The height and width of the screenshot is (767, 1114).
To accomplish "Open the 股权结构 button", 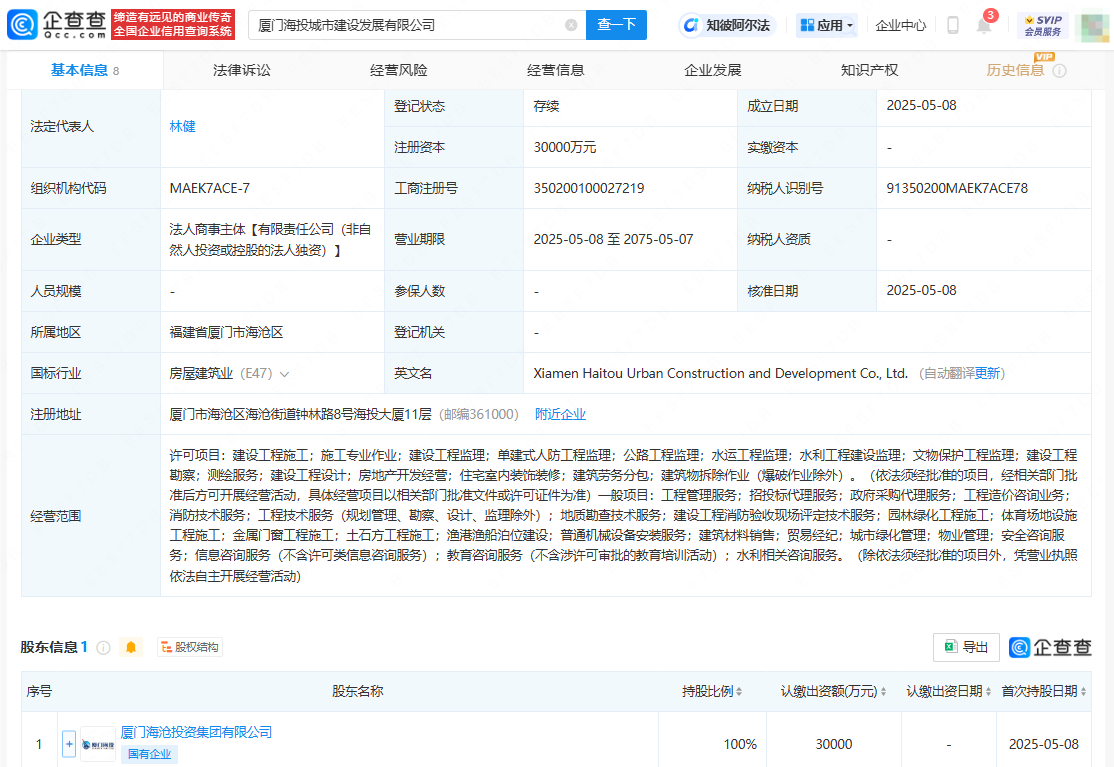I will [x=190, y=647].
